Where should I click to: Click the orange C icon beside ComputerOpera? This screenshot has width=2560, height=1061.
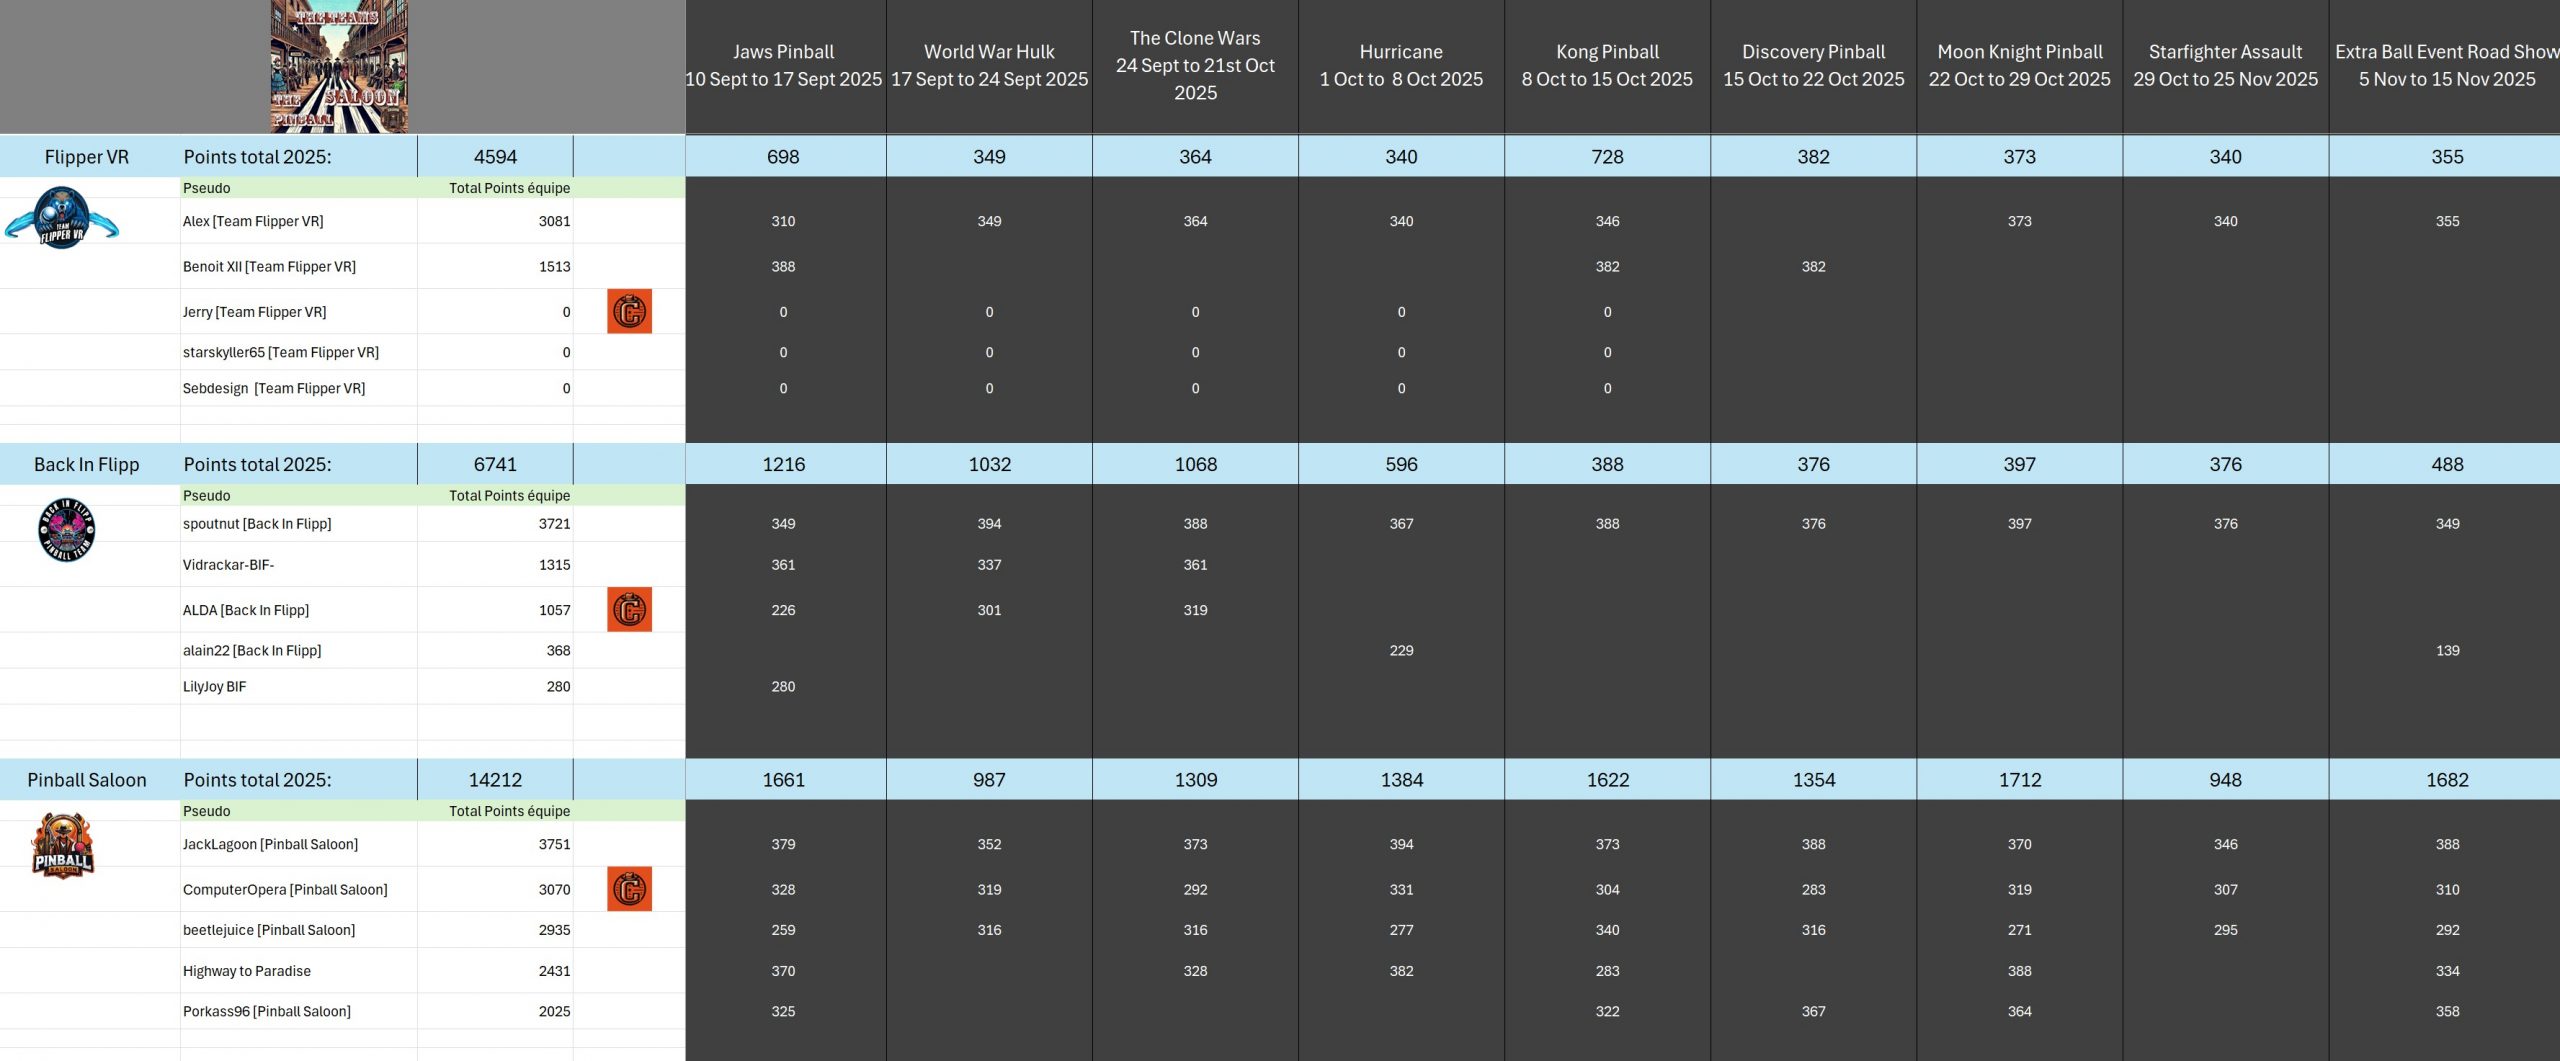629,889
